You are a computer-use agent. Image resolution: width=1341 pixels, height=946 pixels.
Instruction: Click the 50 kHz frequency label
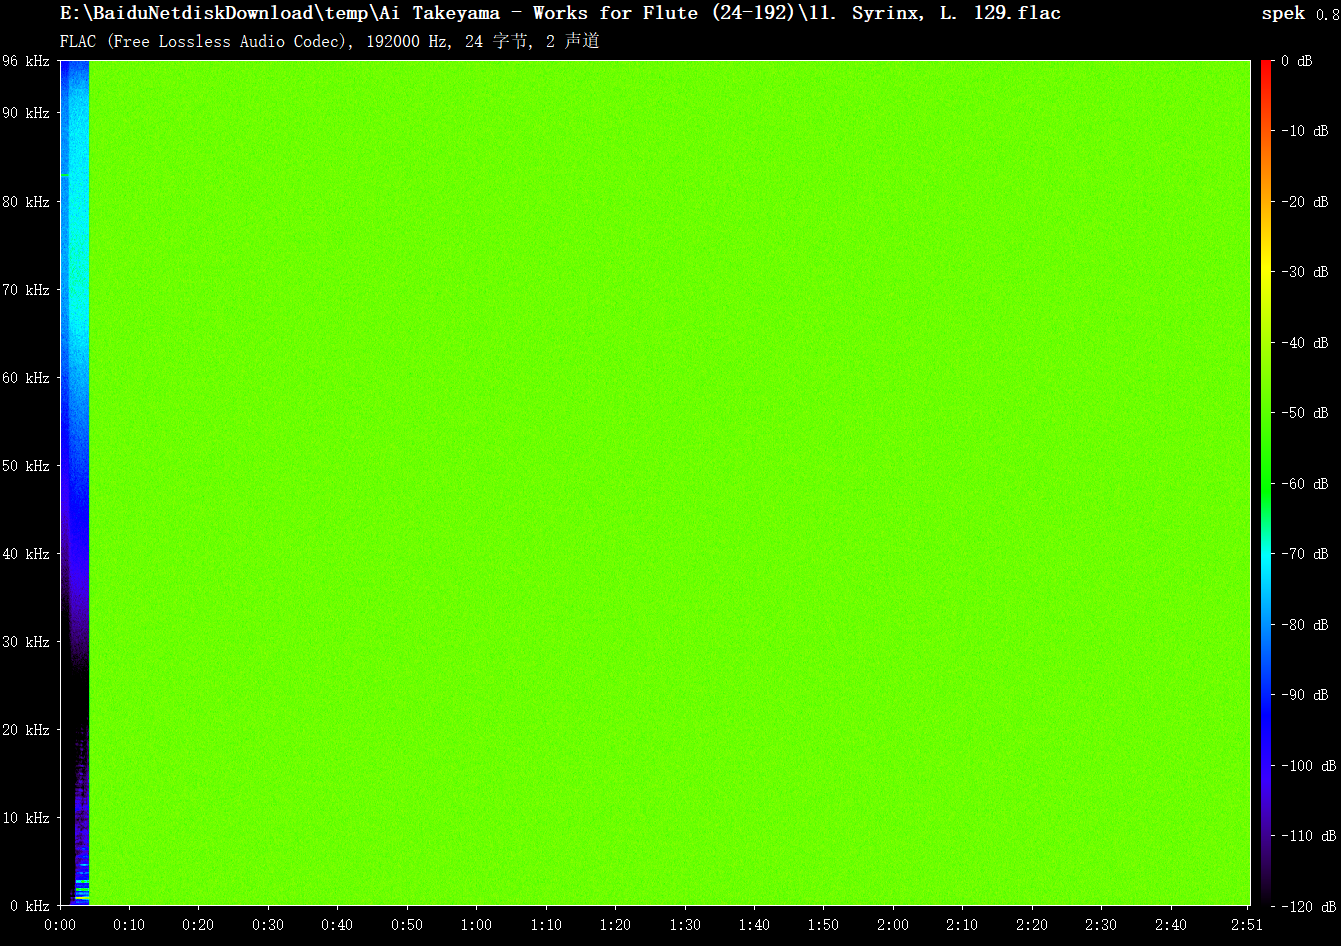click(x=26, y=466)
